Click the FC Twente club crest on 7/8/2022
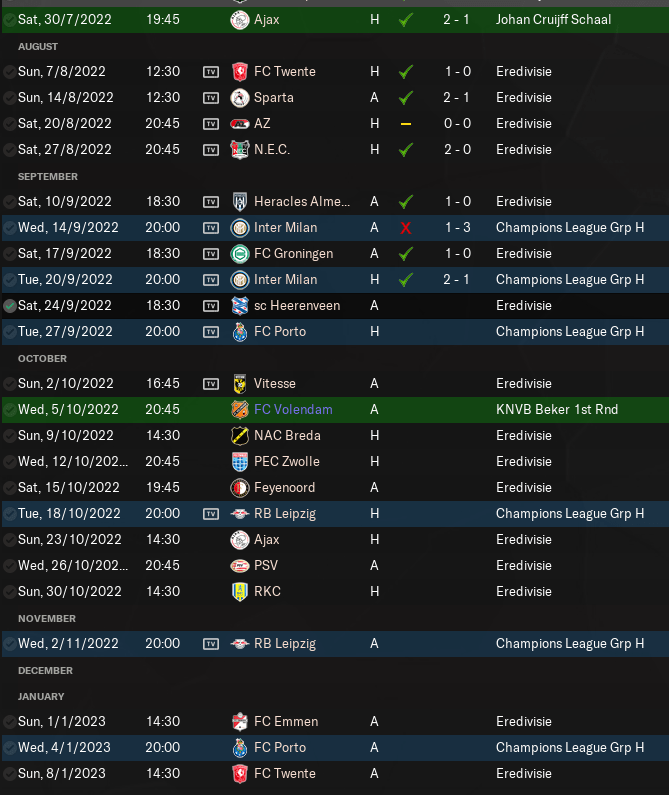669x795 pixels. click(239, 71)
